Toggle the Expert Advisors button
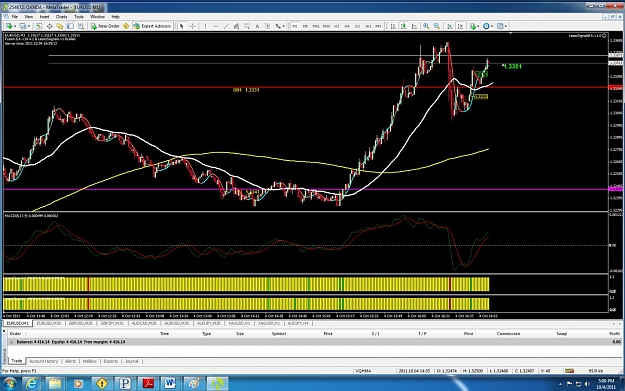 pyautogui.click(x=152, y=26)
